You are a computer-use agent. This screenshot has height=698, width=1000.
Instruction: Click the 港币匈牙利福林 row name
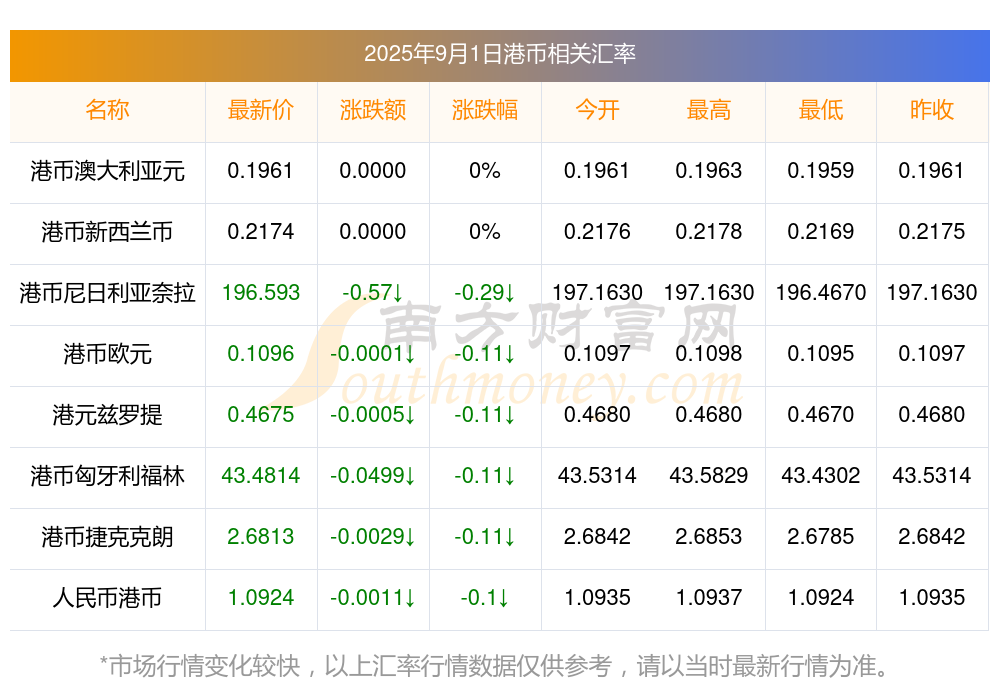[x=107, y=476]
